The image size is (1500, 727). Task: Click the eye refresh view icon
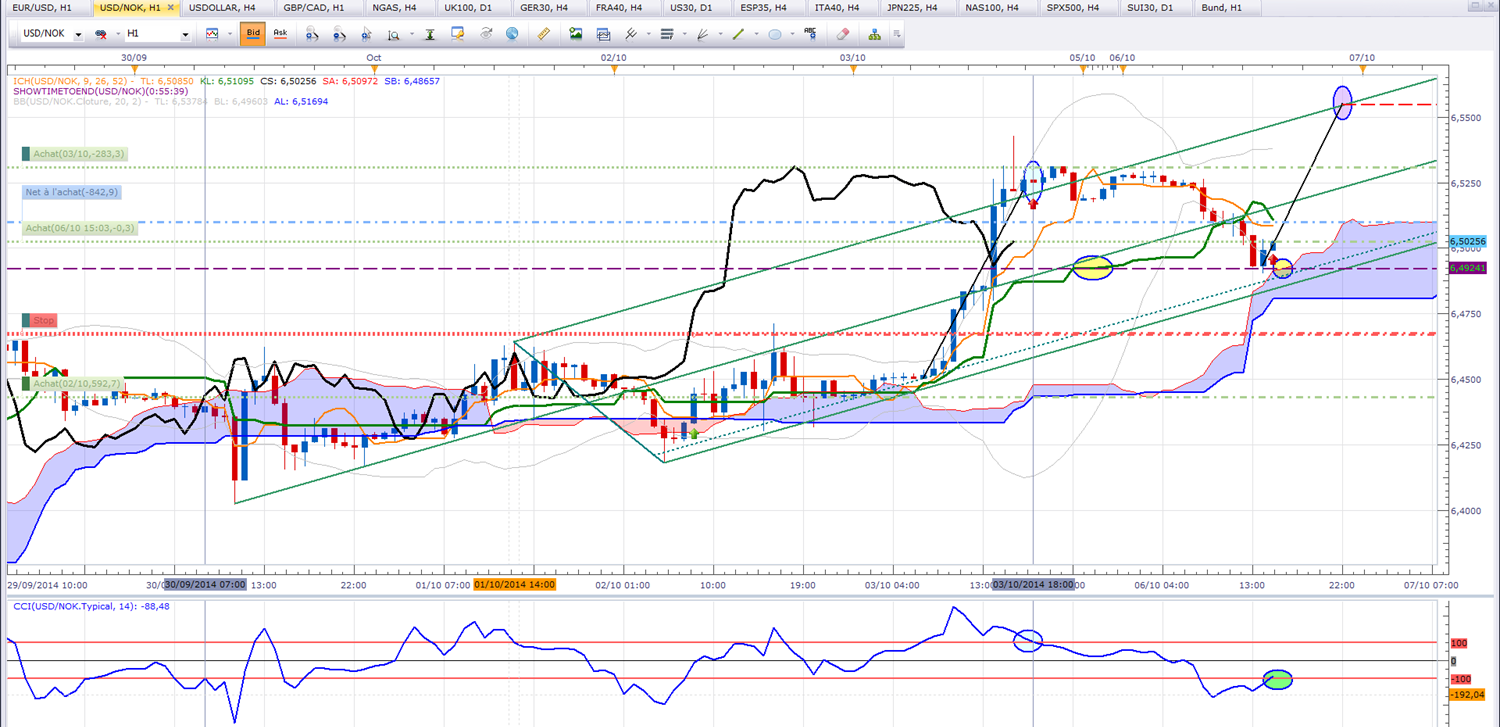pyautogui.click(x=486, y=34)
